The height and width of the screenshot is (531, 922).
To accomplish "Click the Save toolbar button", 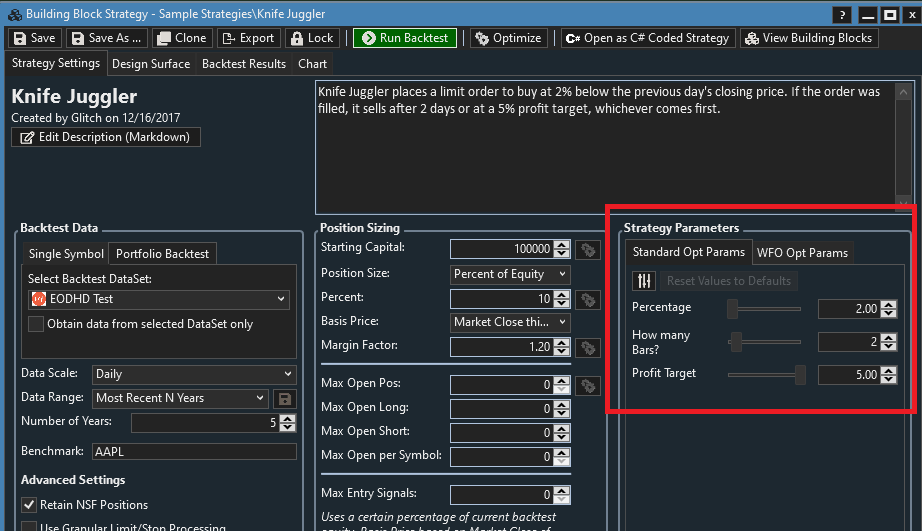I will pos(34,38).
